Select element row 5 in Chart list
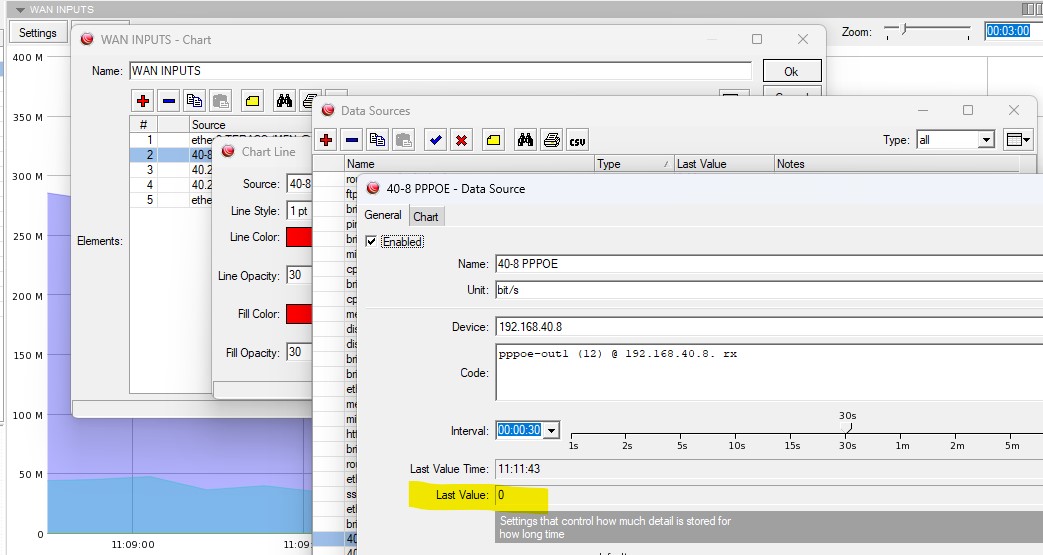The height and width of the screenshot is (555, 1043). 171,200
